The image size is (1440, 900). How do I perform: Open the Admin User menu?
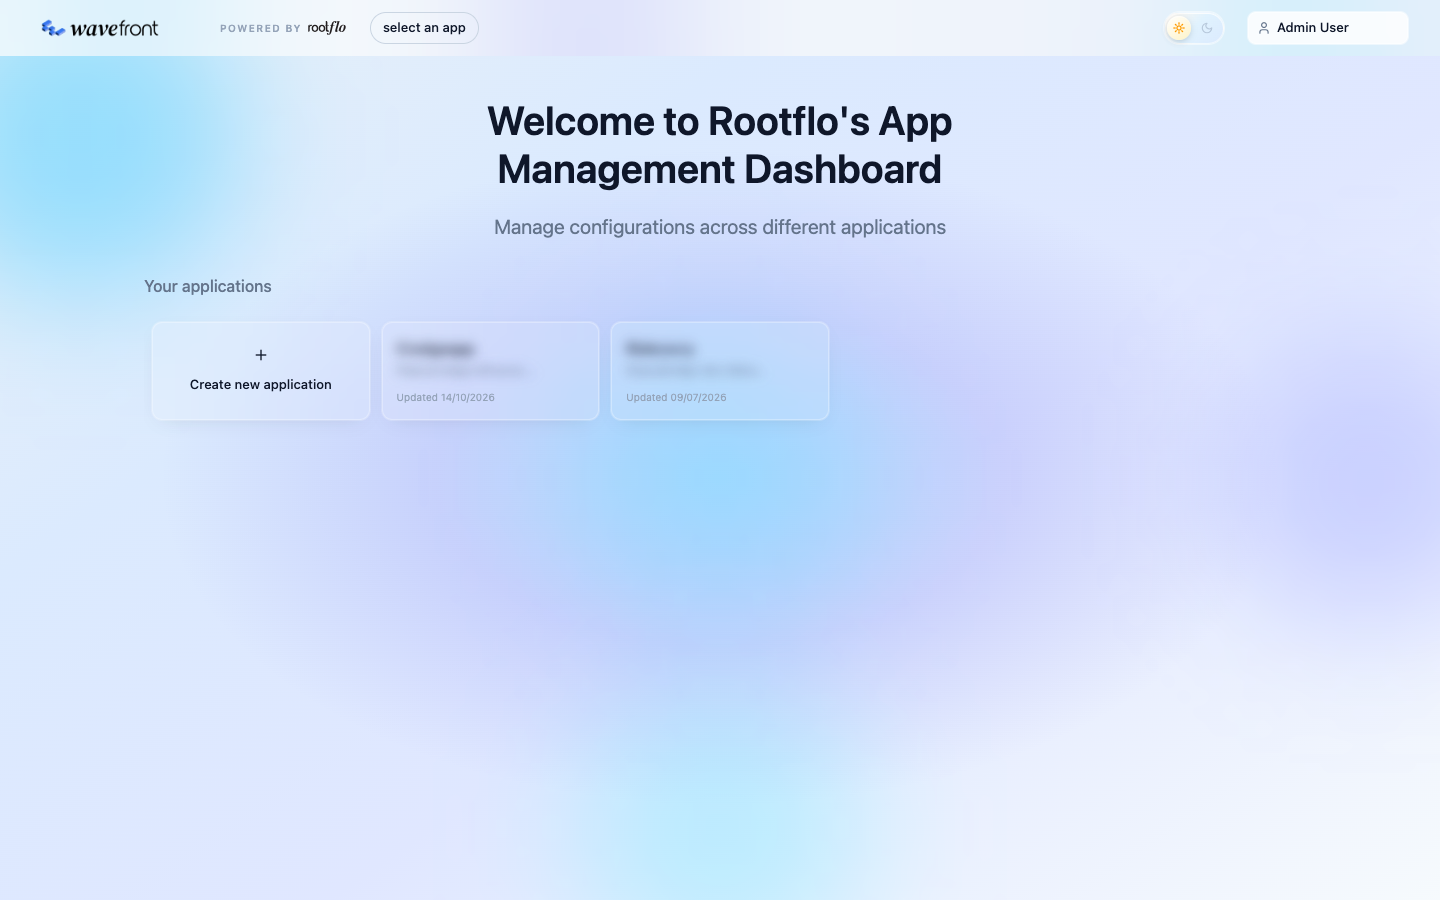coord(1328,28)
